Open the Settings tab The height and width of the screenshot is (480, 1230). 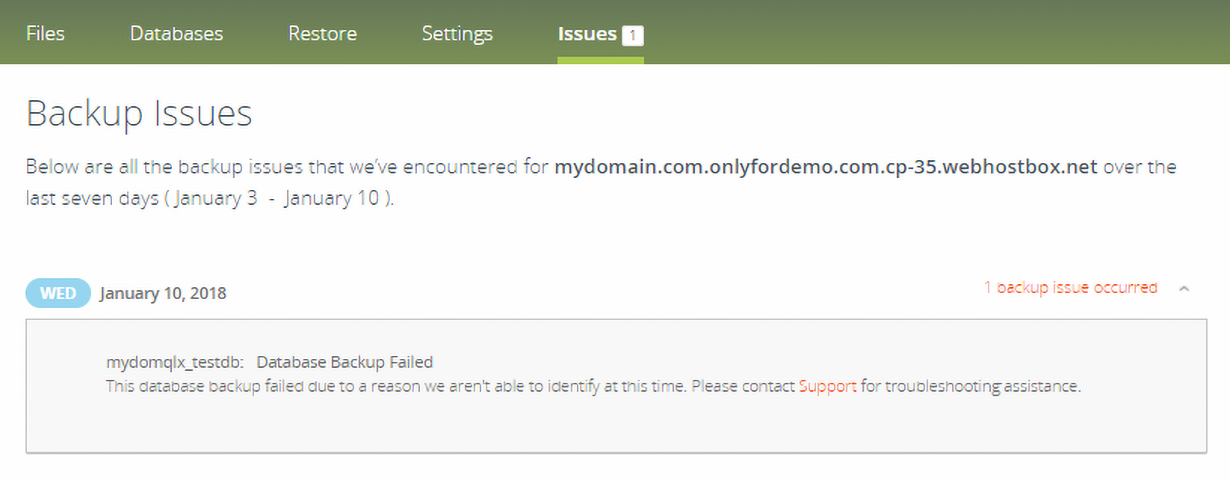click(457, 34)
